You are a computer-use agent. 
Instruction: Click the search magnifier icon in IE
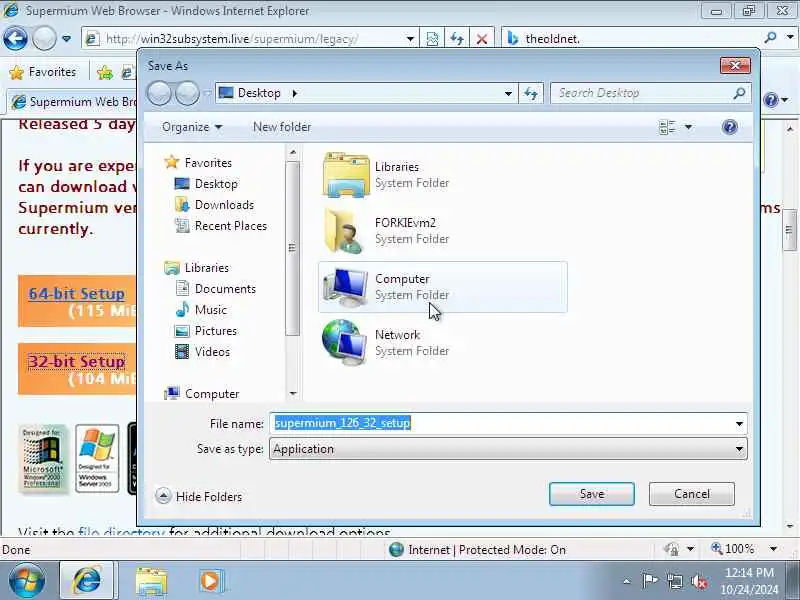coord(770,38)
